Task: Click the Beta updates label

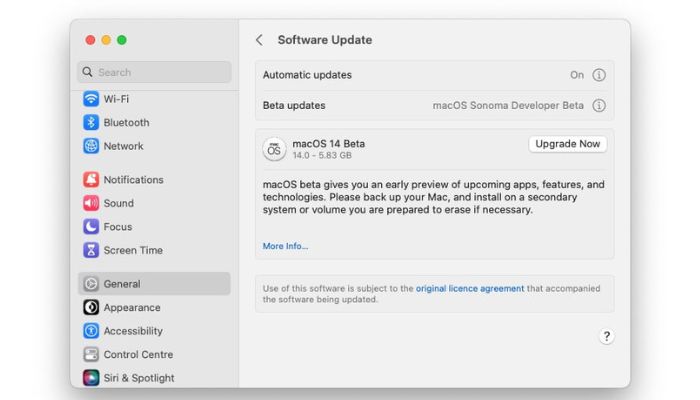Action: 294,105
